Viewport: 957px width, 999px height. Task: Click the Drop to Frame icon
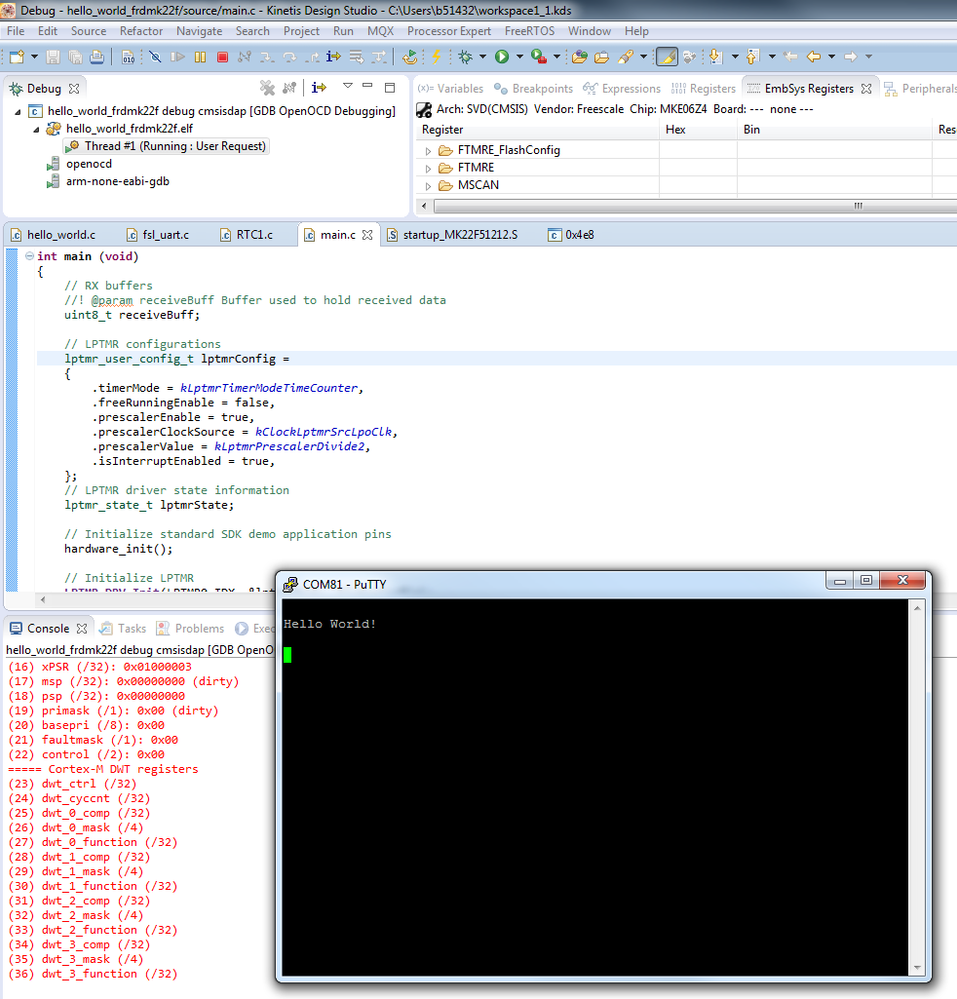coord(356,57)
